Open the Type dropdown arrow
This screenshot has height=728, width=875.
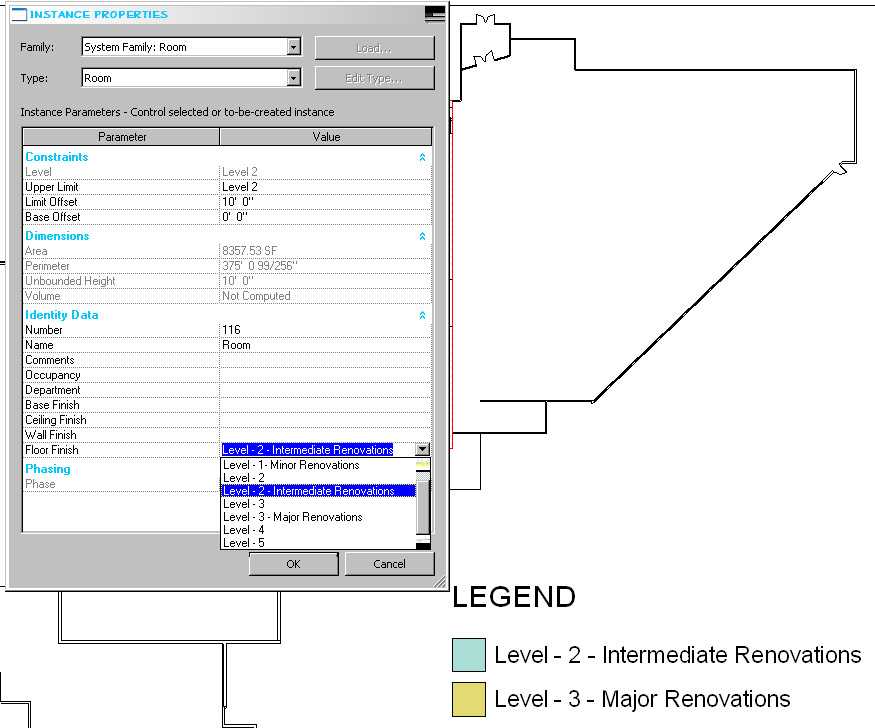click(294, 78)
